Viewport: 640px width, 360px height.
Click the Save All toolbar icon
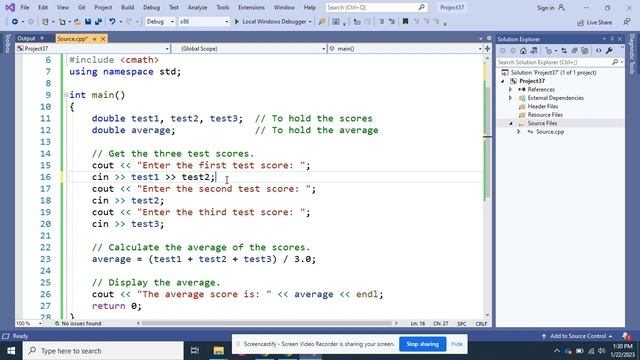pos(98,22)
